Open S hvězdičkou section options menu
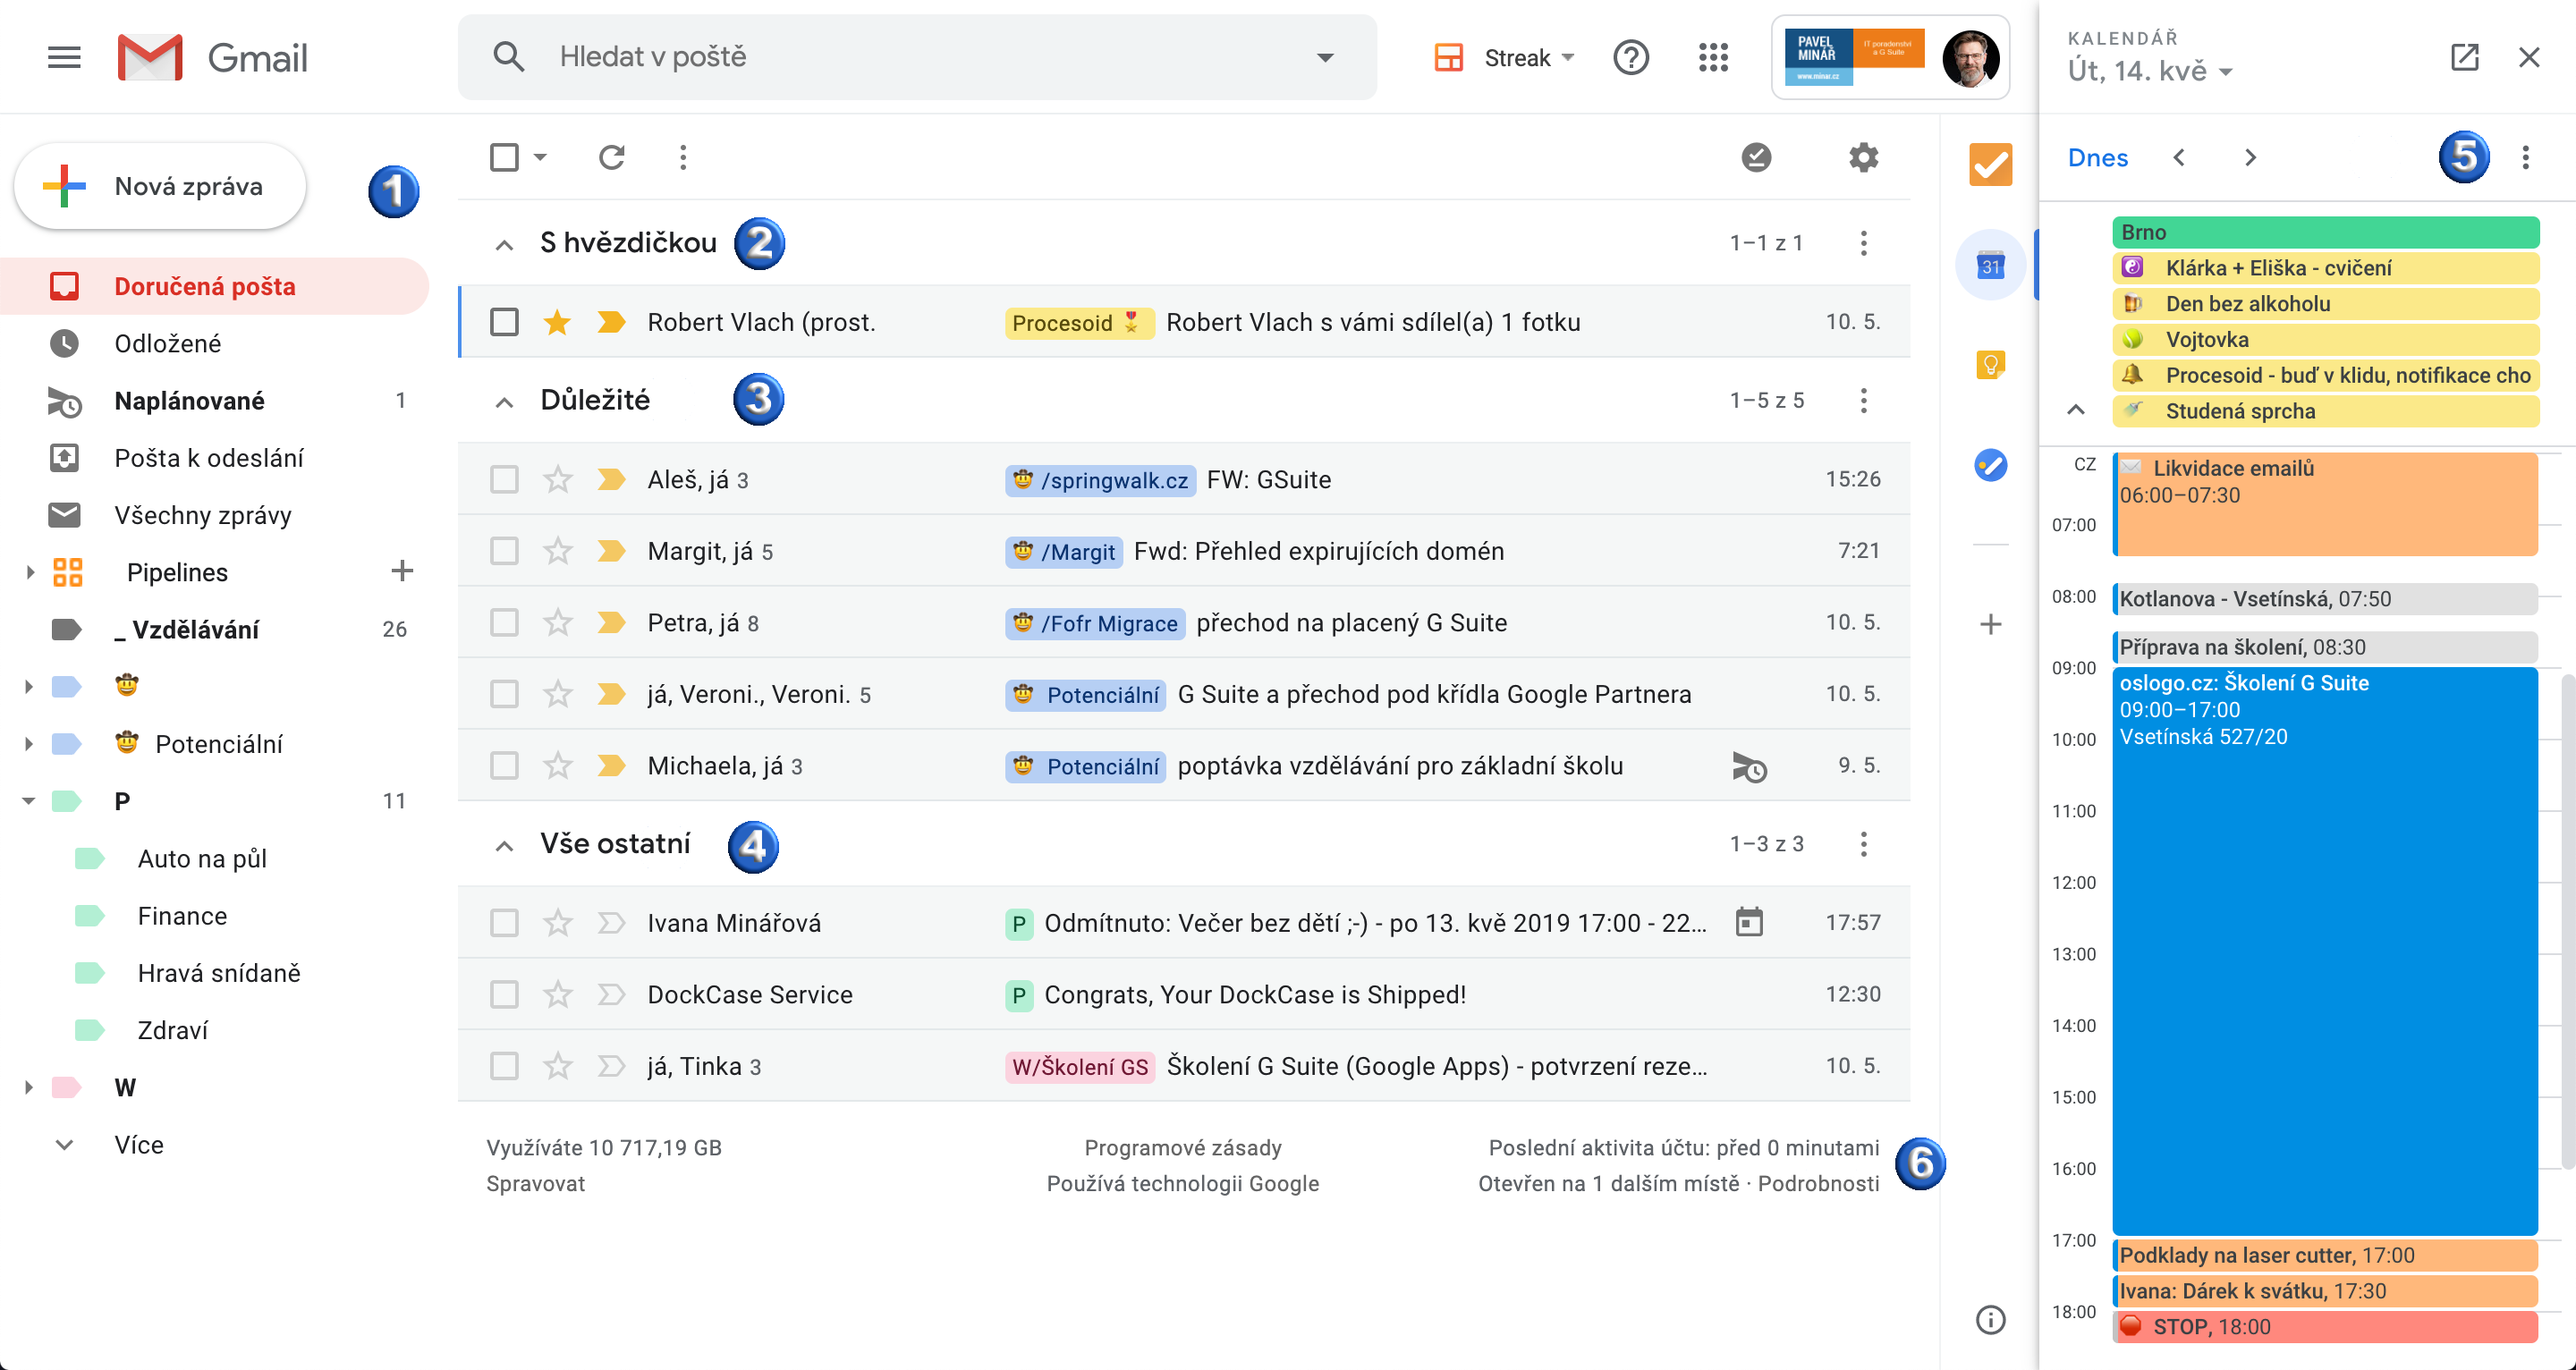 1863,242
